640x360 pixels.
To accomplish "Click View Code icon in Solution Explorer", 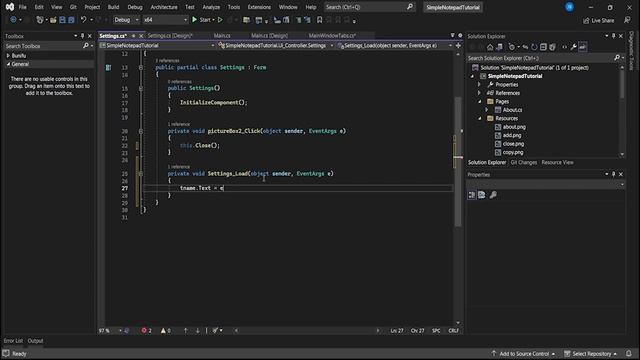I will click(x=564, y=47).
